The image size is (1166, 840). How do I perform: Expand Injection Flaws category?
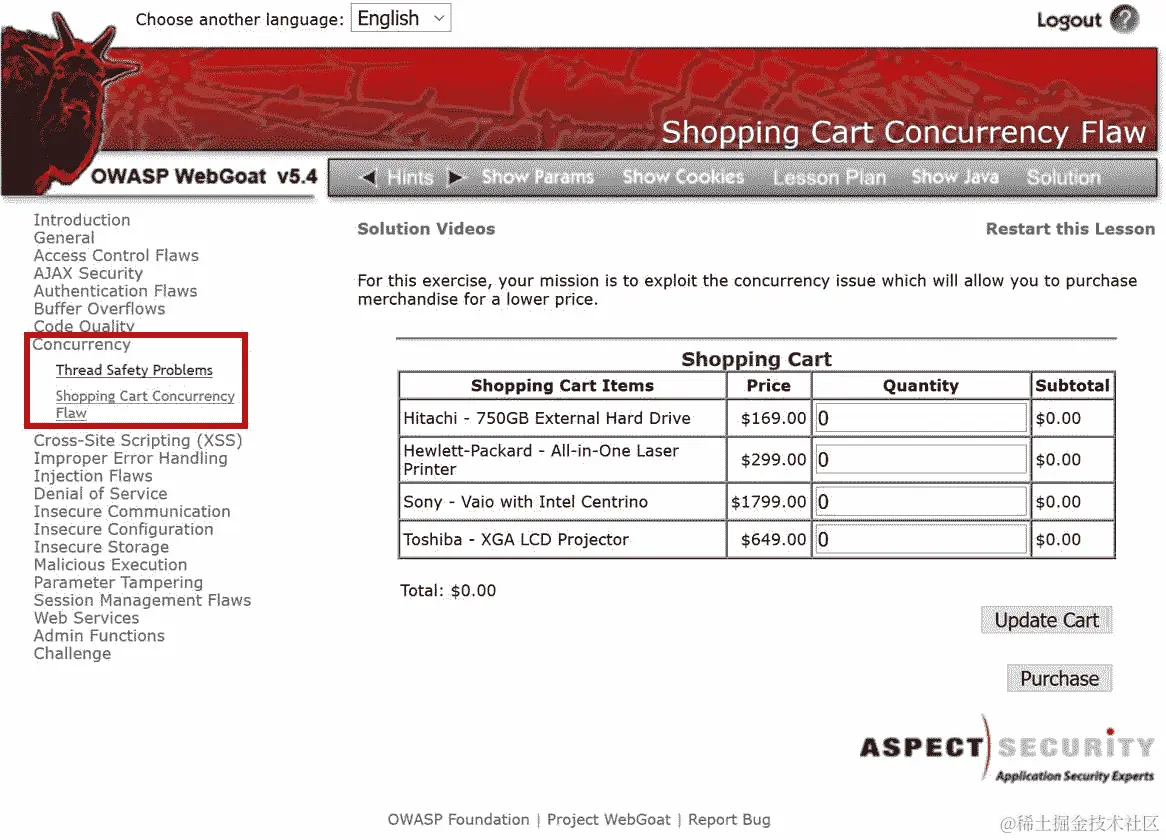[93, 476]
